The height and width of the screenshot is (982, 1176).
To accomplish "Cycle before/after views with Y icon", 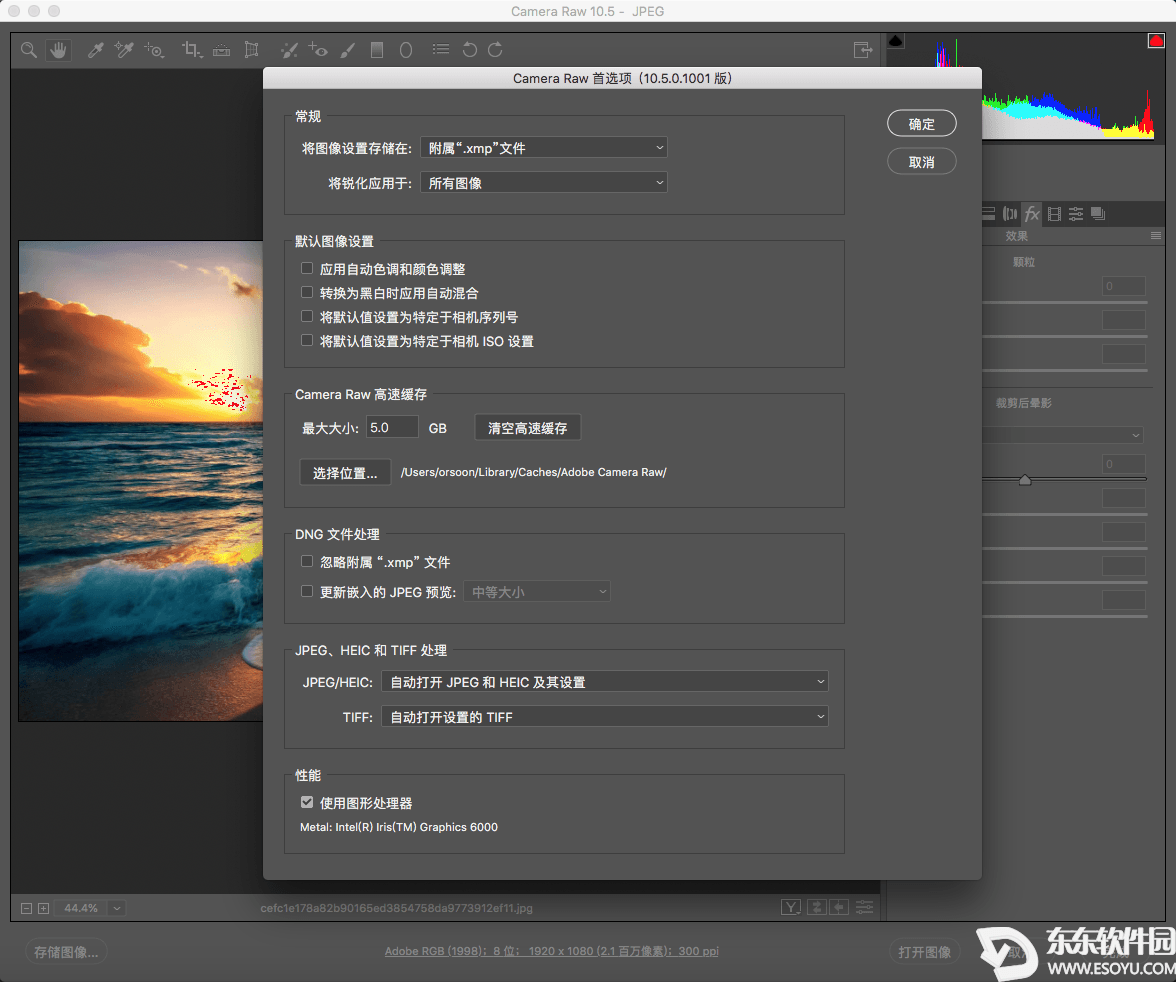I will coord(790,908).
